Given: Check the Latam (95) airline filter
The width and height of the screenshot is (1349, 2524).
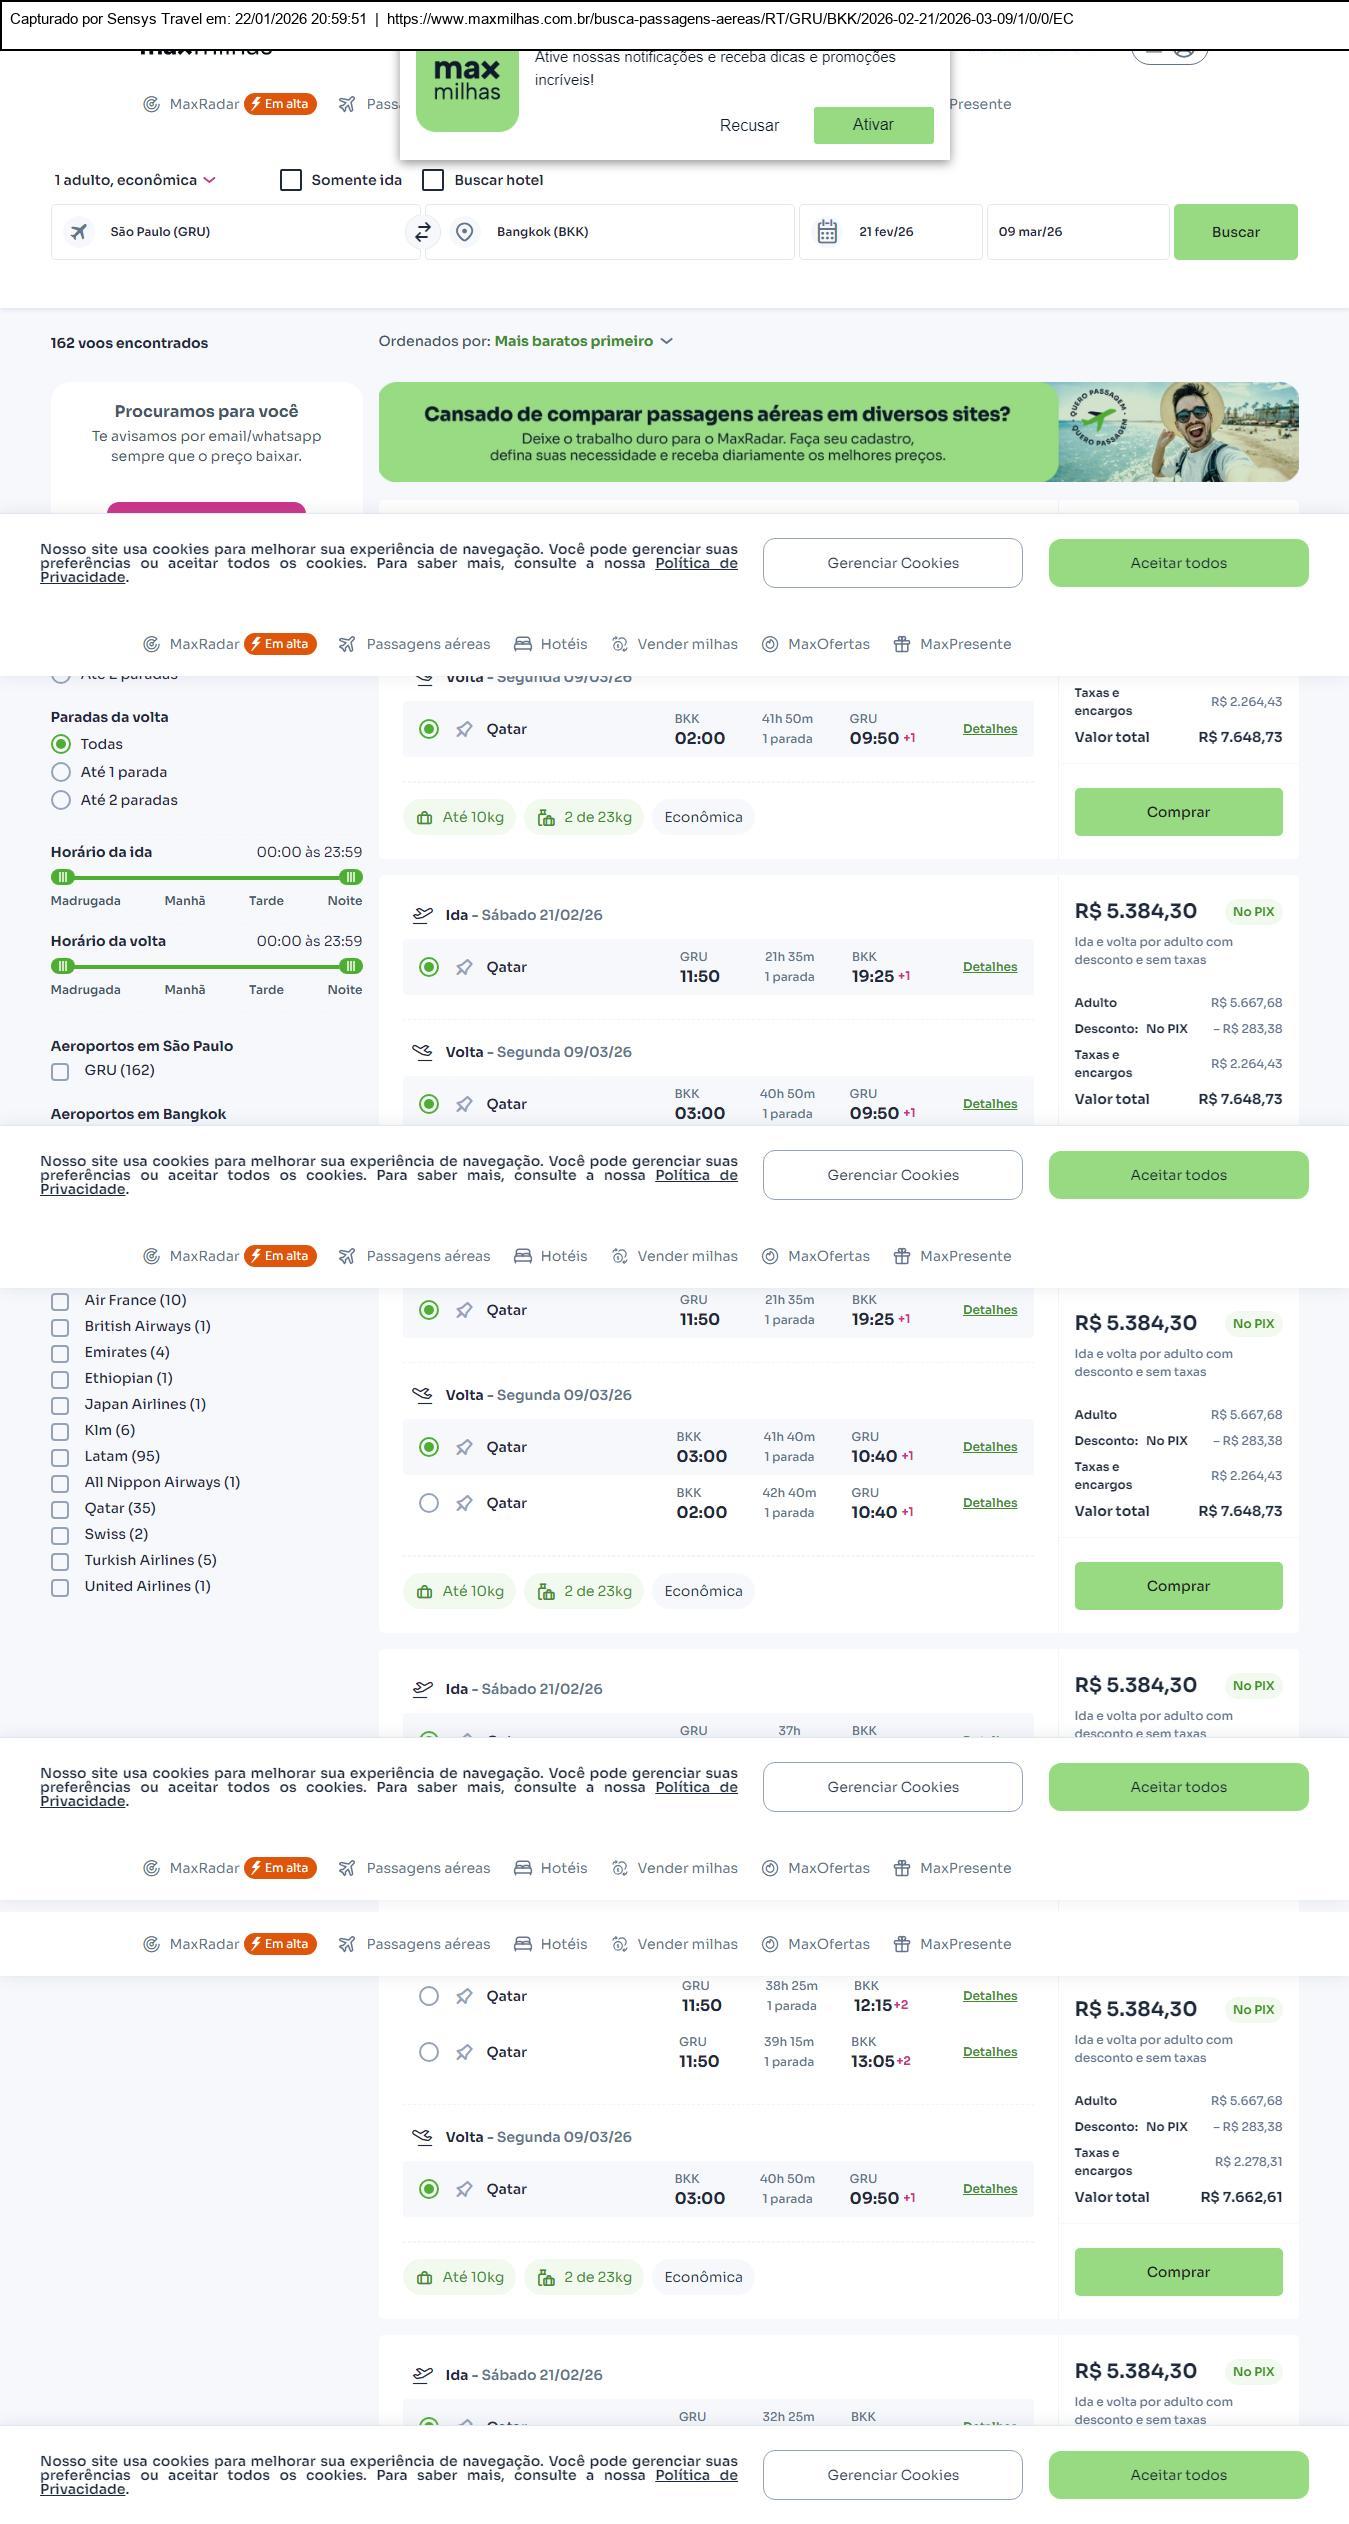Looking at the screenshot, I should (60, 1457).
